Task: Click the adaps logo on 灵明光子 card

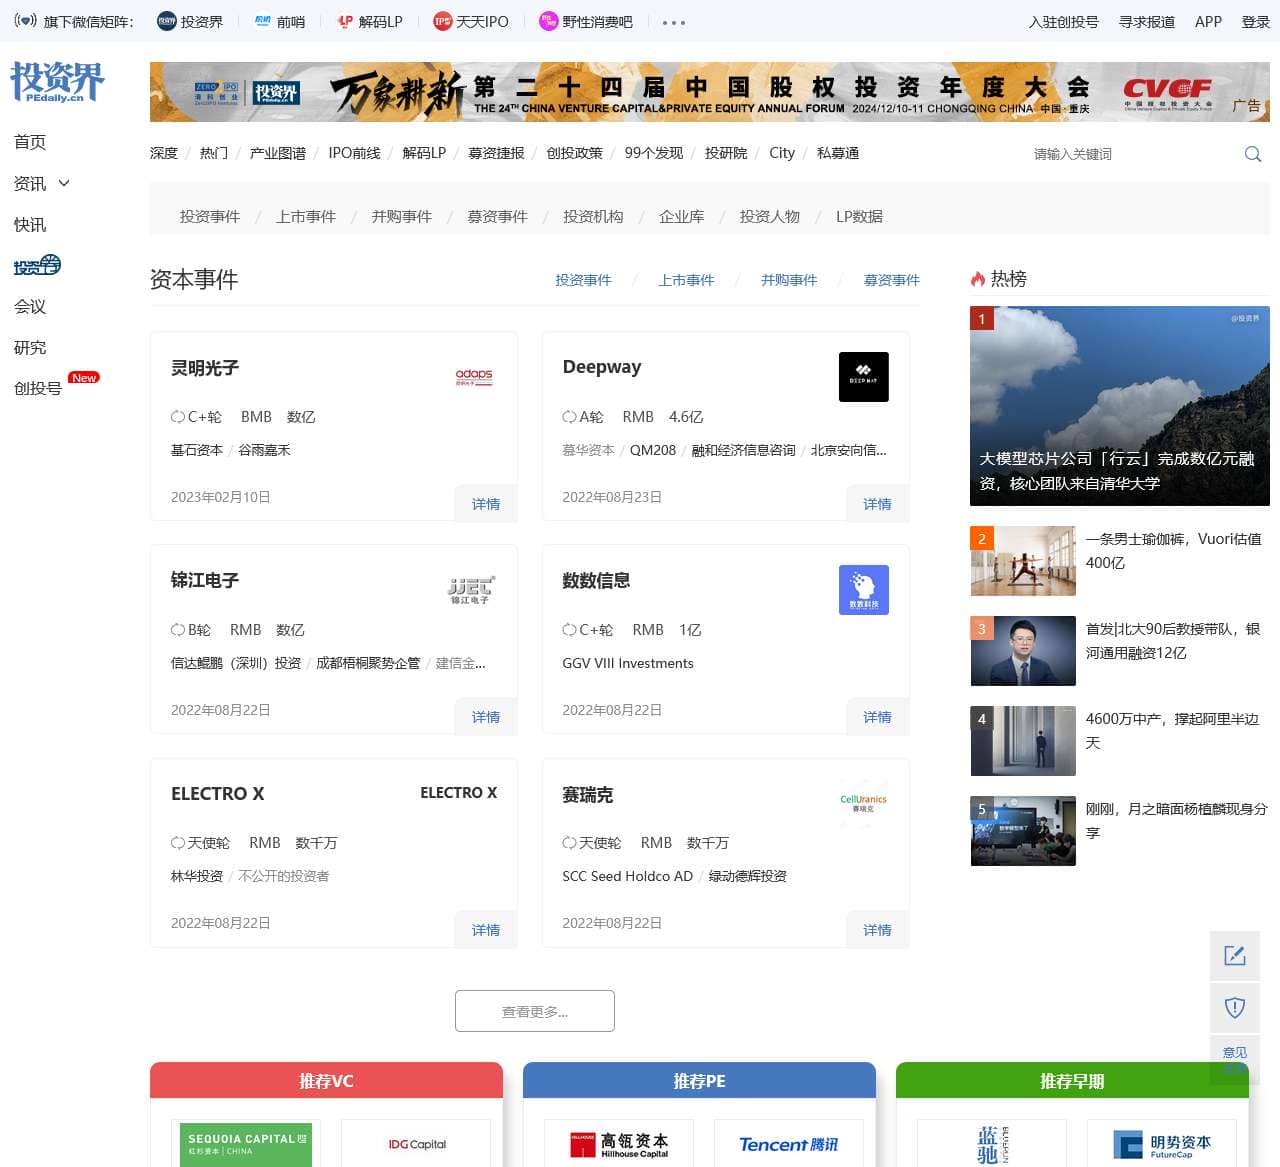Action: (x=474, y=377)
